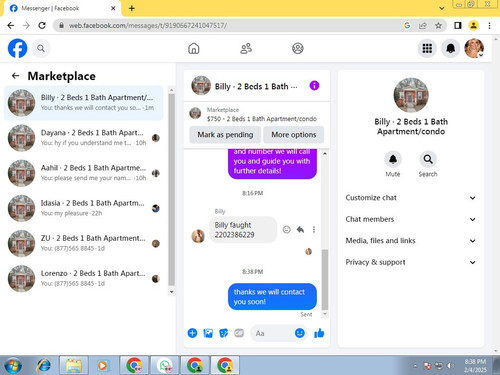Open Facebook notifications bell

(x=450, y=48)
